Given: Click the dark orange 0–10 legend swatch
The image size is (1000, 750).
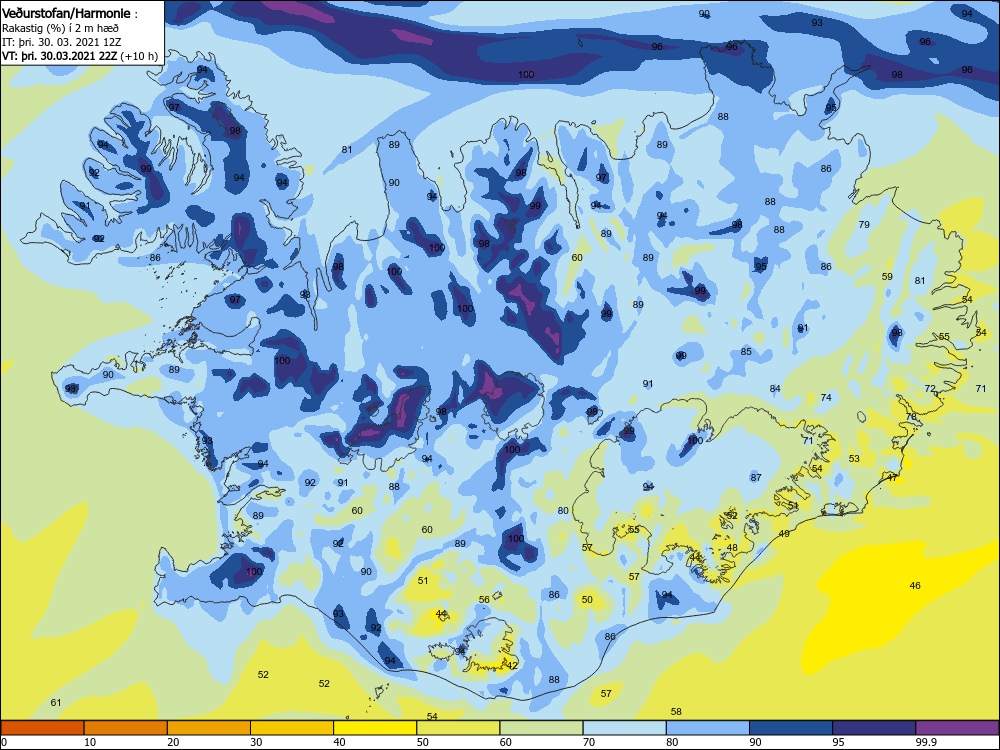Looking at the screenshot, I should click(x=42, y=728).
